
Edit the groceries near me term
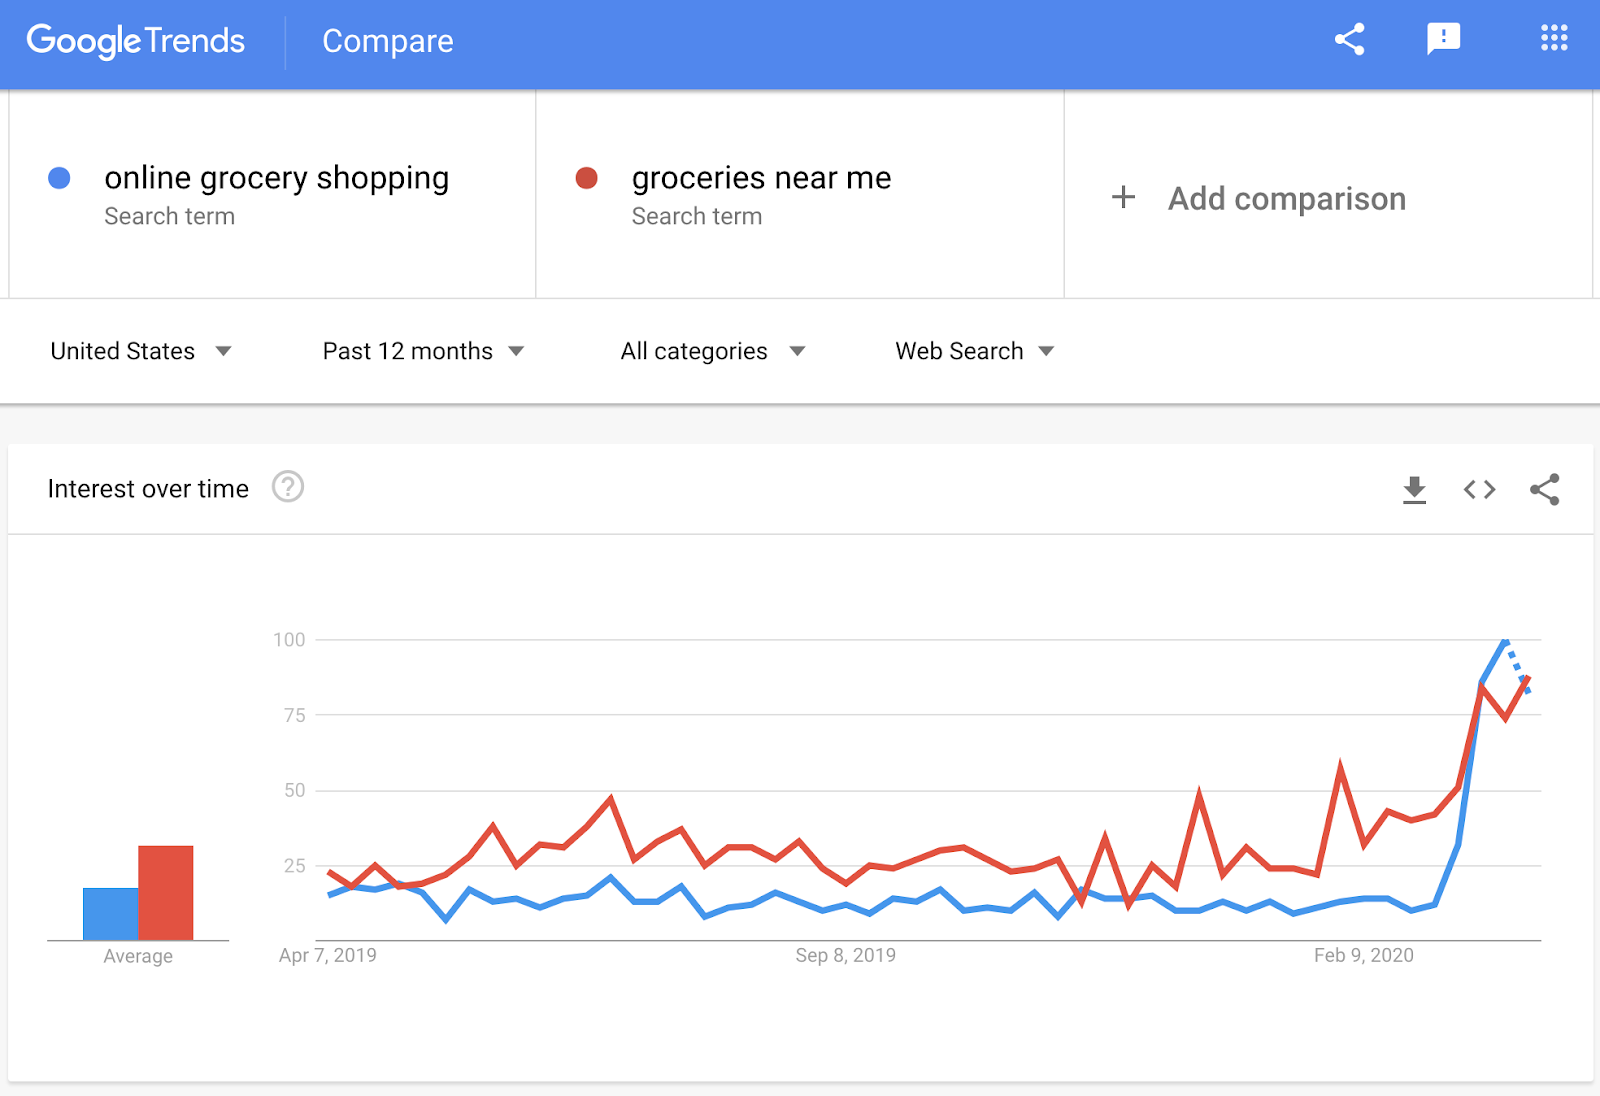tap(761, 178)
